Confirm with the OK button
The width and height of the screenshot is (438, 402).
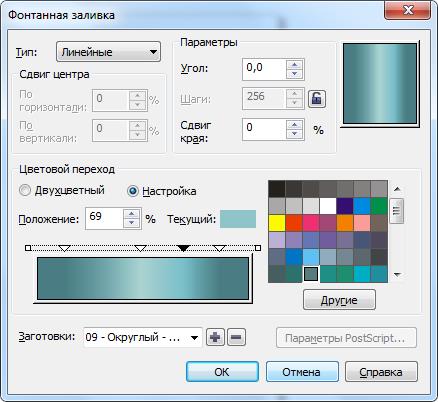[x=222, y=371]
